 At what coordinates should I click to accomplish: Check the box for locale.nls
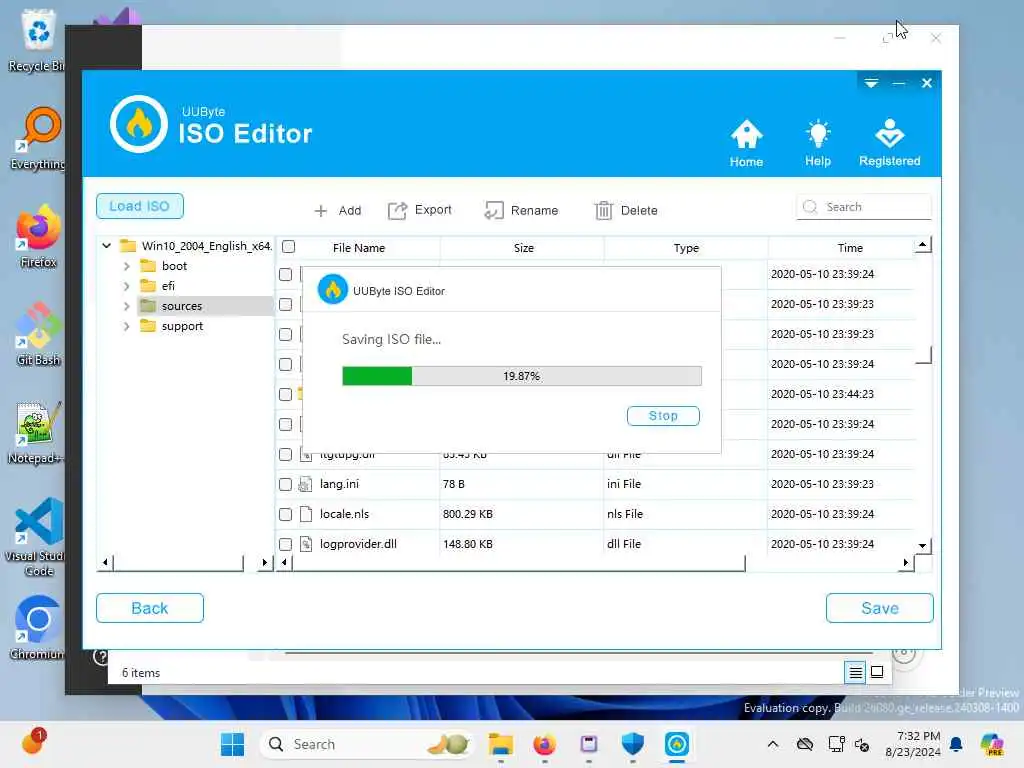point(285,515)
